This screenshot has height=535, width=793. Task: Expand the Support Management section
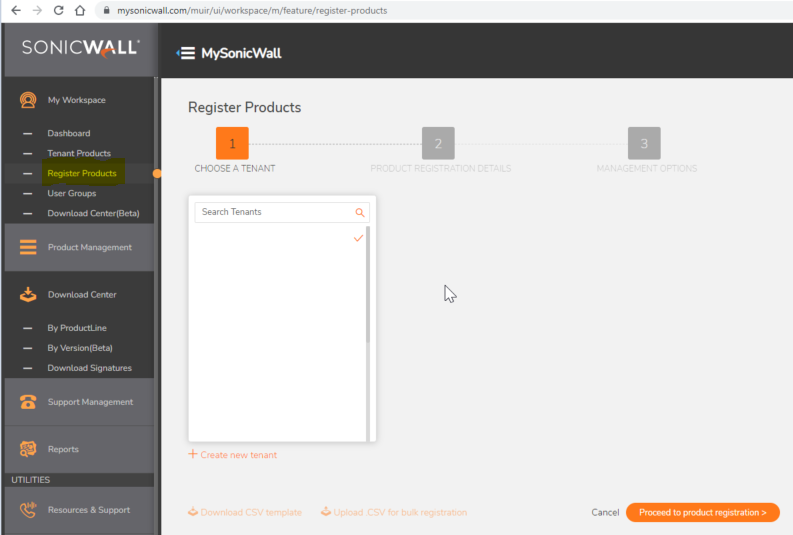click(x=90, y=402)
